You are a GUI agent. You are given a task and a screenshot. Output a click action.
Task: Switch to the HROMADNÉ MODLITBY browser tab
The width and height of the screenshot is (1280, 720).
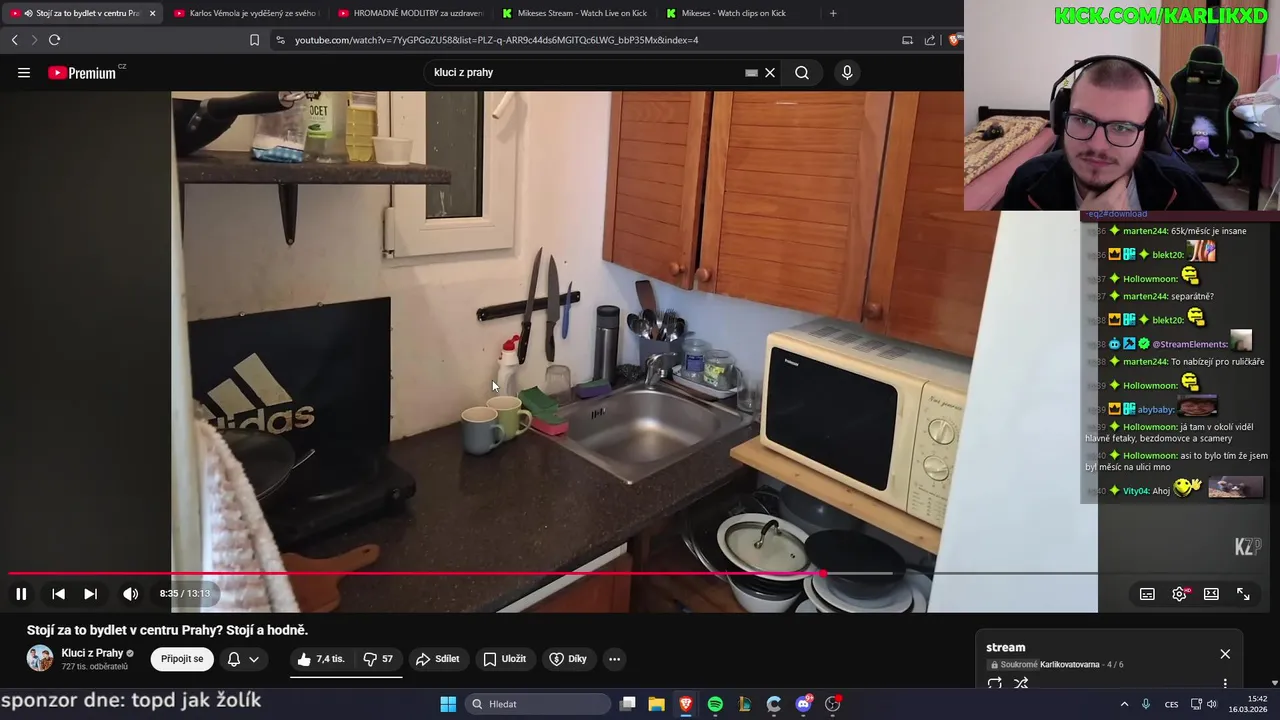click(410, 13)
